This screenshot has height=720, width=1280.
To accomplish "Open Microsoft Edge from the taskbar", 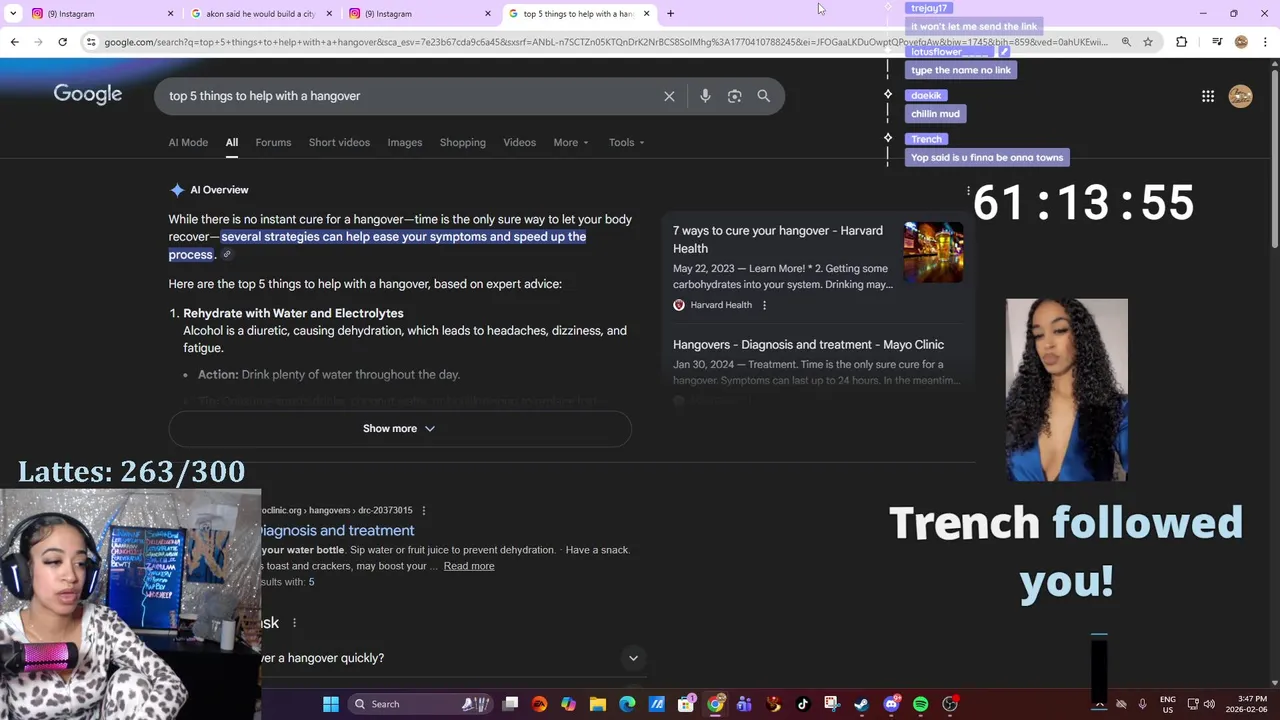I will [627, 704].
